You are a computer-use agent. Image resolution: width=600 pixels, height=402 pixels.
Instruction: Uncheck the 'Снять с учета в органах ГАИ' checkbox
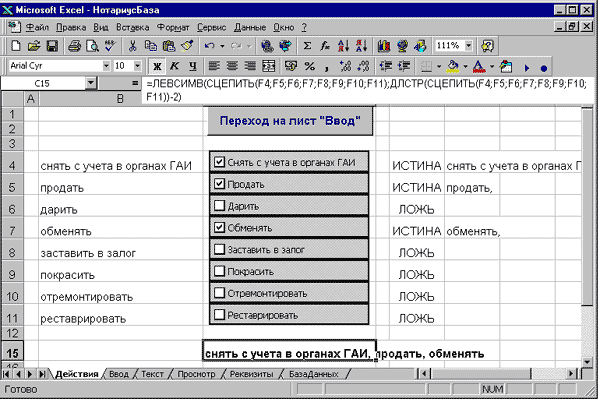pyautogui.click(x=219, y=162)
